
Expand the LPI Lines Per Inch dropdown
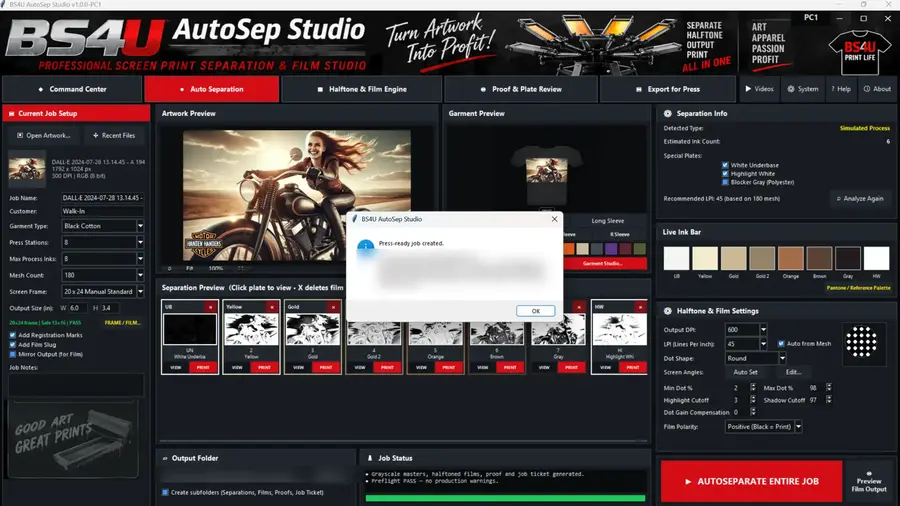coord(763,344)
